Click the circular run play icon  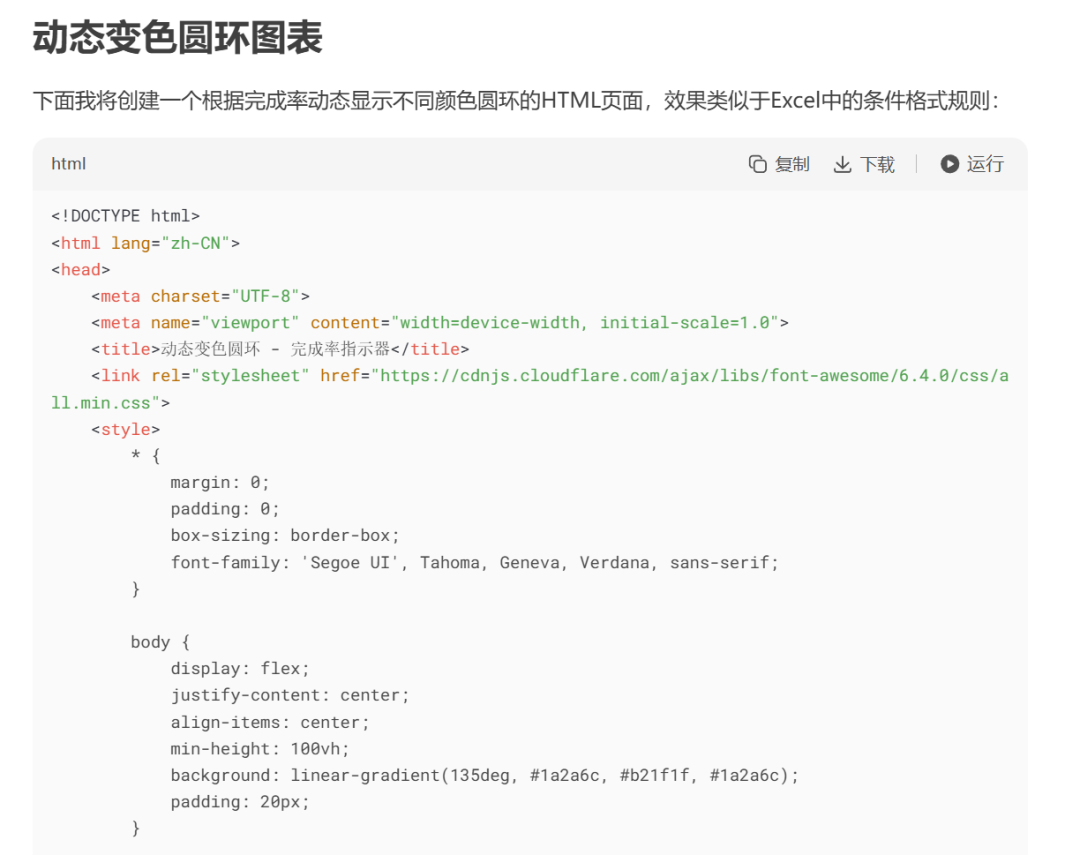[x=949, y=164]
